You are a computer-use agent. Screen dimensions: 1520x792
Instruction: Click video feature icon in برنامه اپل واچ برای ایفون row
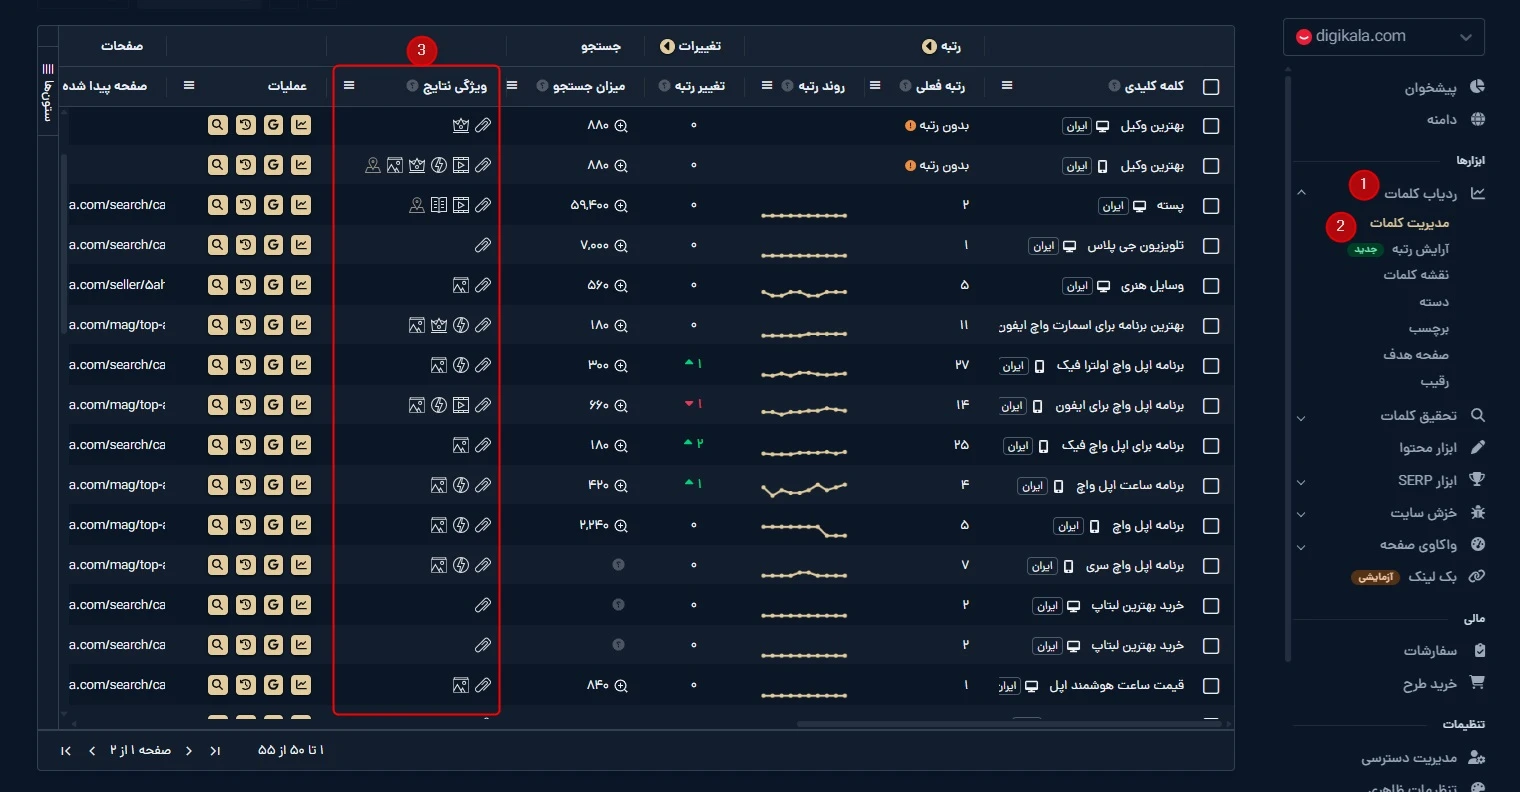tap(461, 405)
